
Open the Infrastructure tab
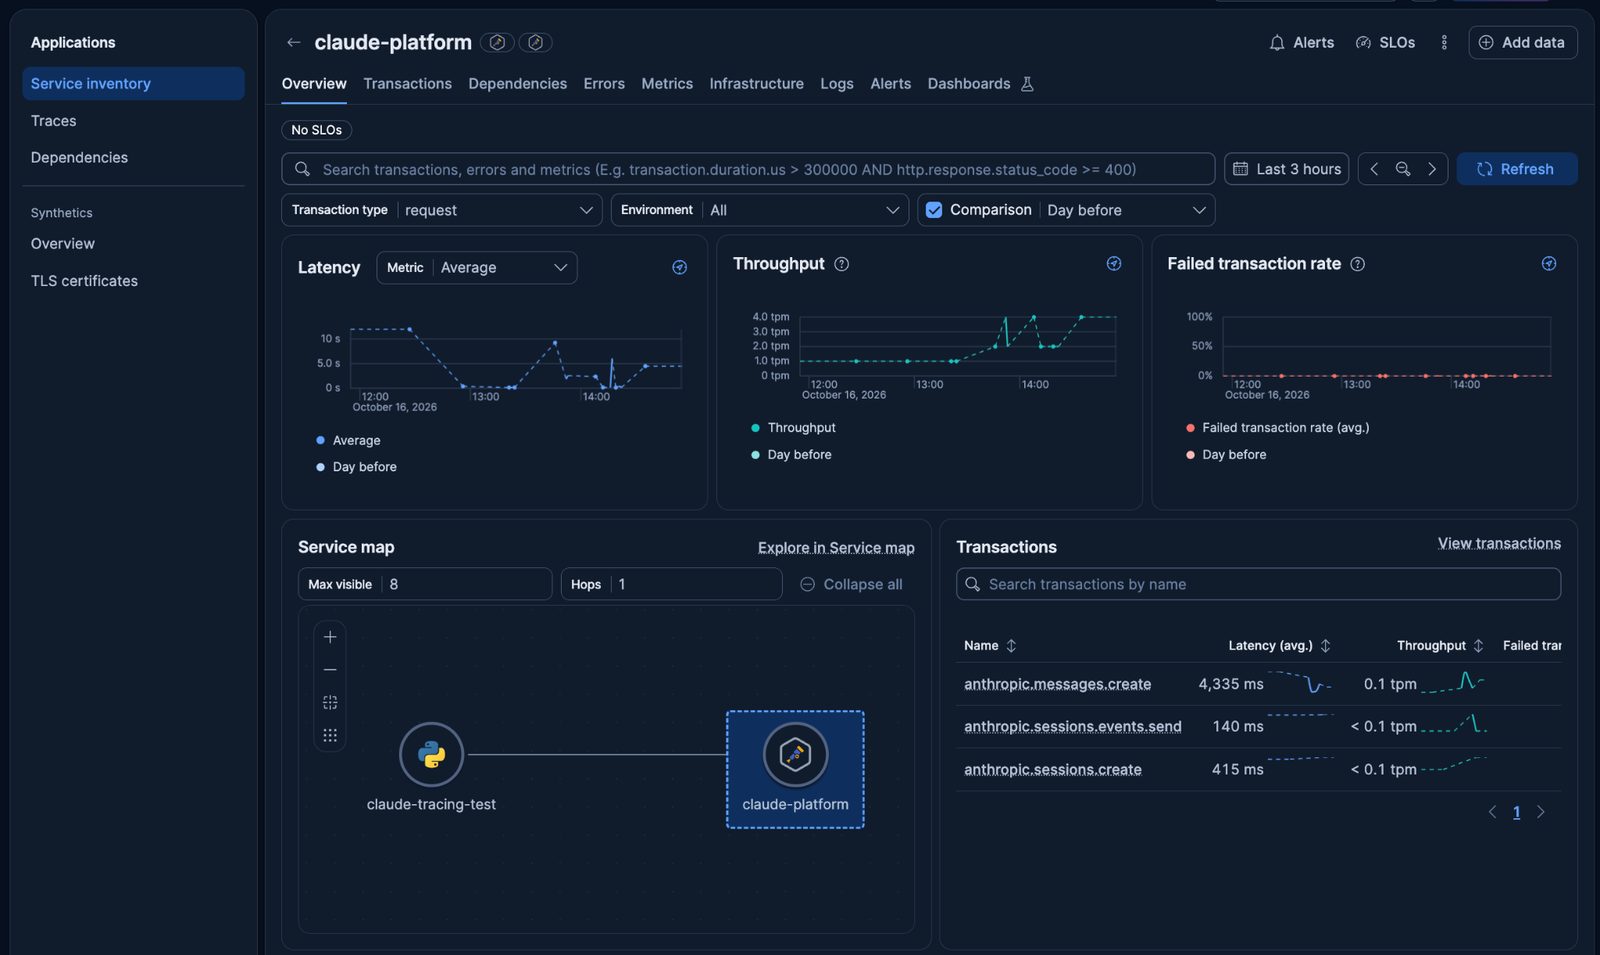pyautogui.click(x=756, y=84)
